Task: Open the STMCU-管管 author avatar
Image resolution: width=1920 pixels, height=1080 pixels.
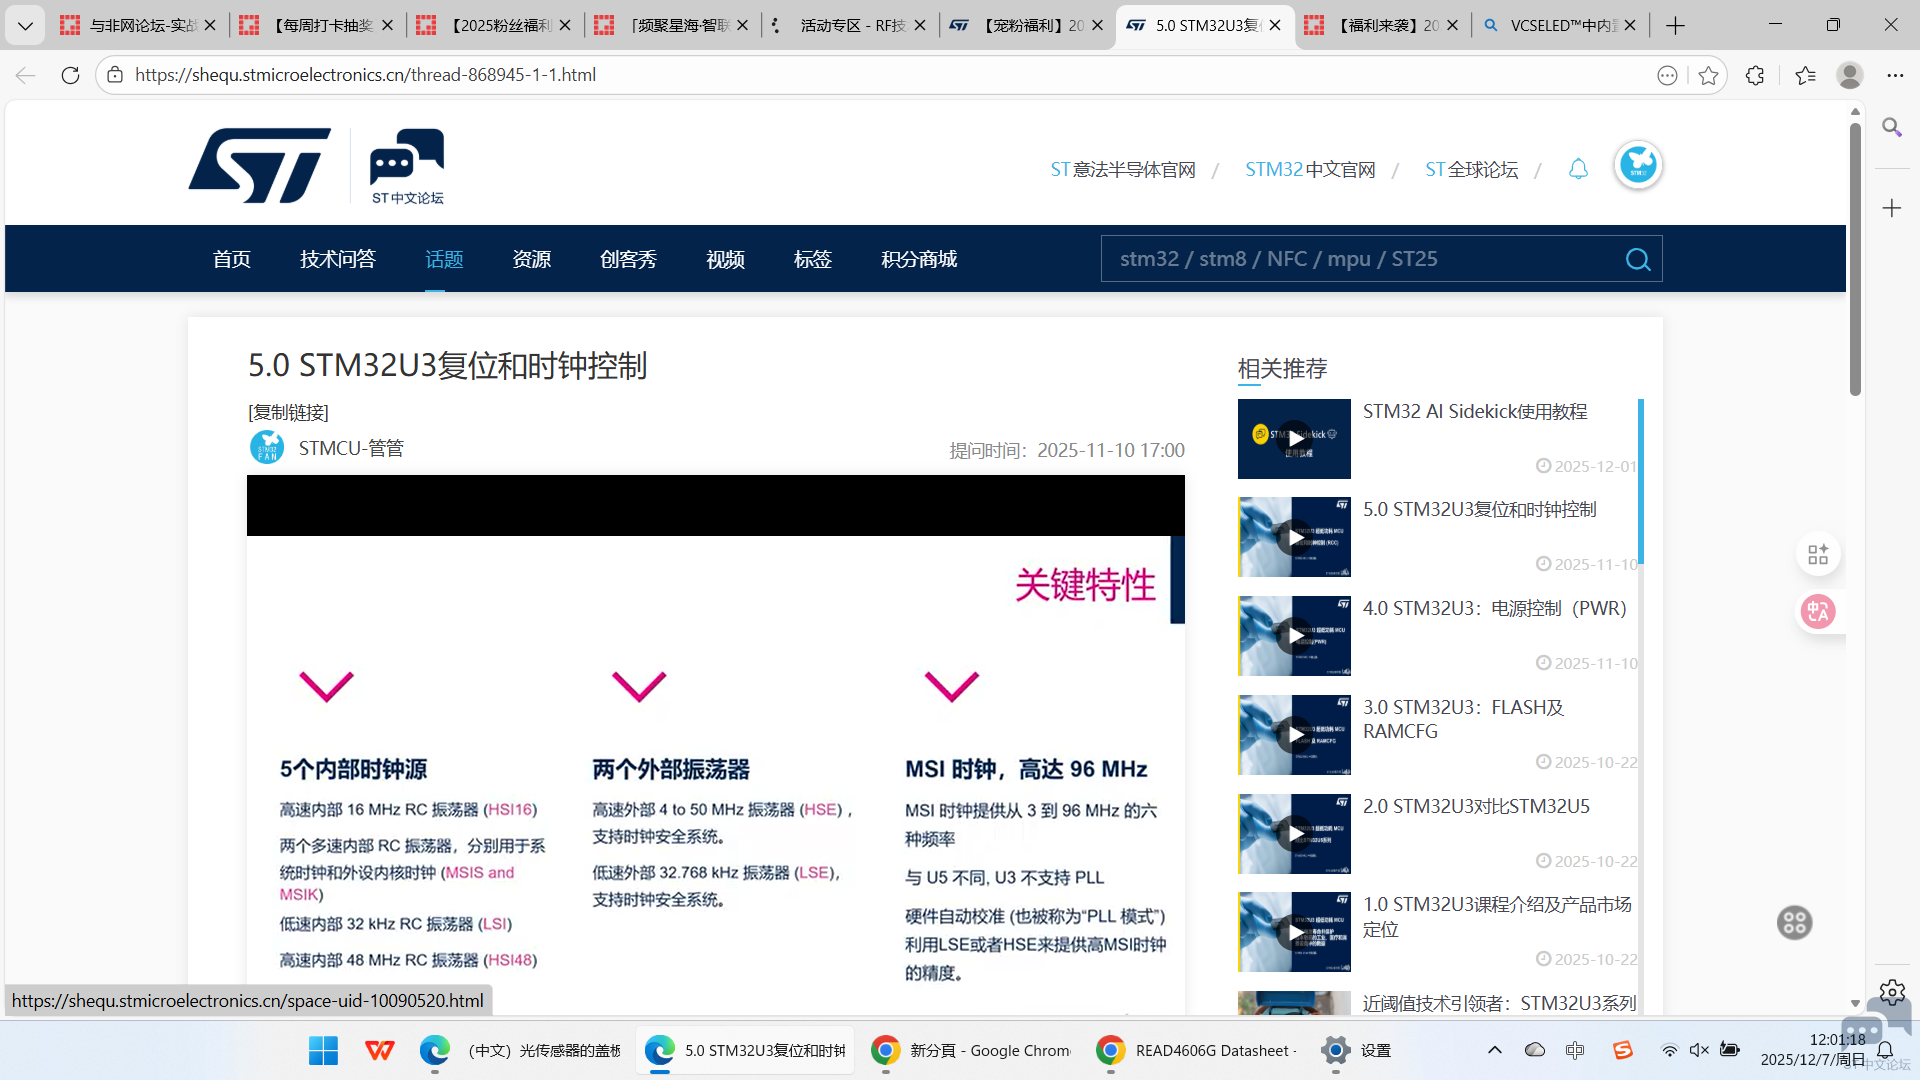Action: [x=267, y=447]
